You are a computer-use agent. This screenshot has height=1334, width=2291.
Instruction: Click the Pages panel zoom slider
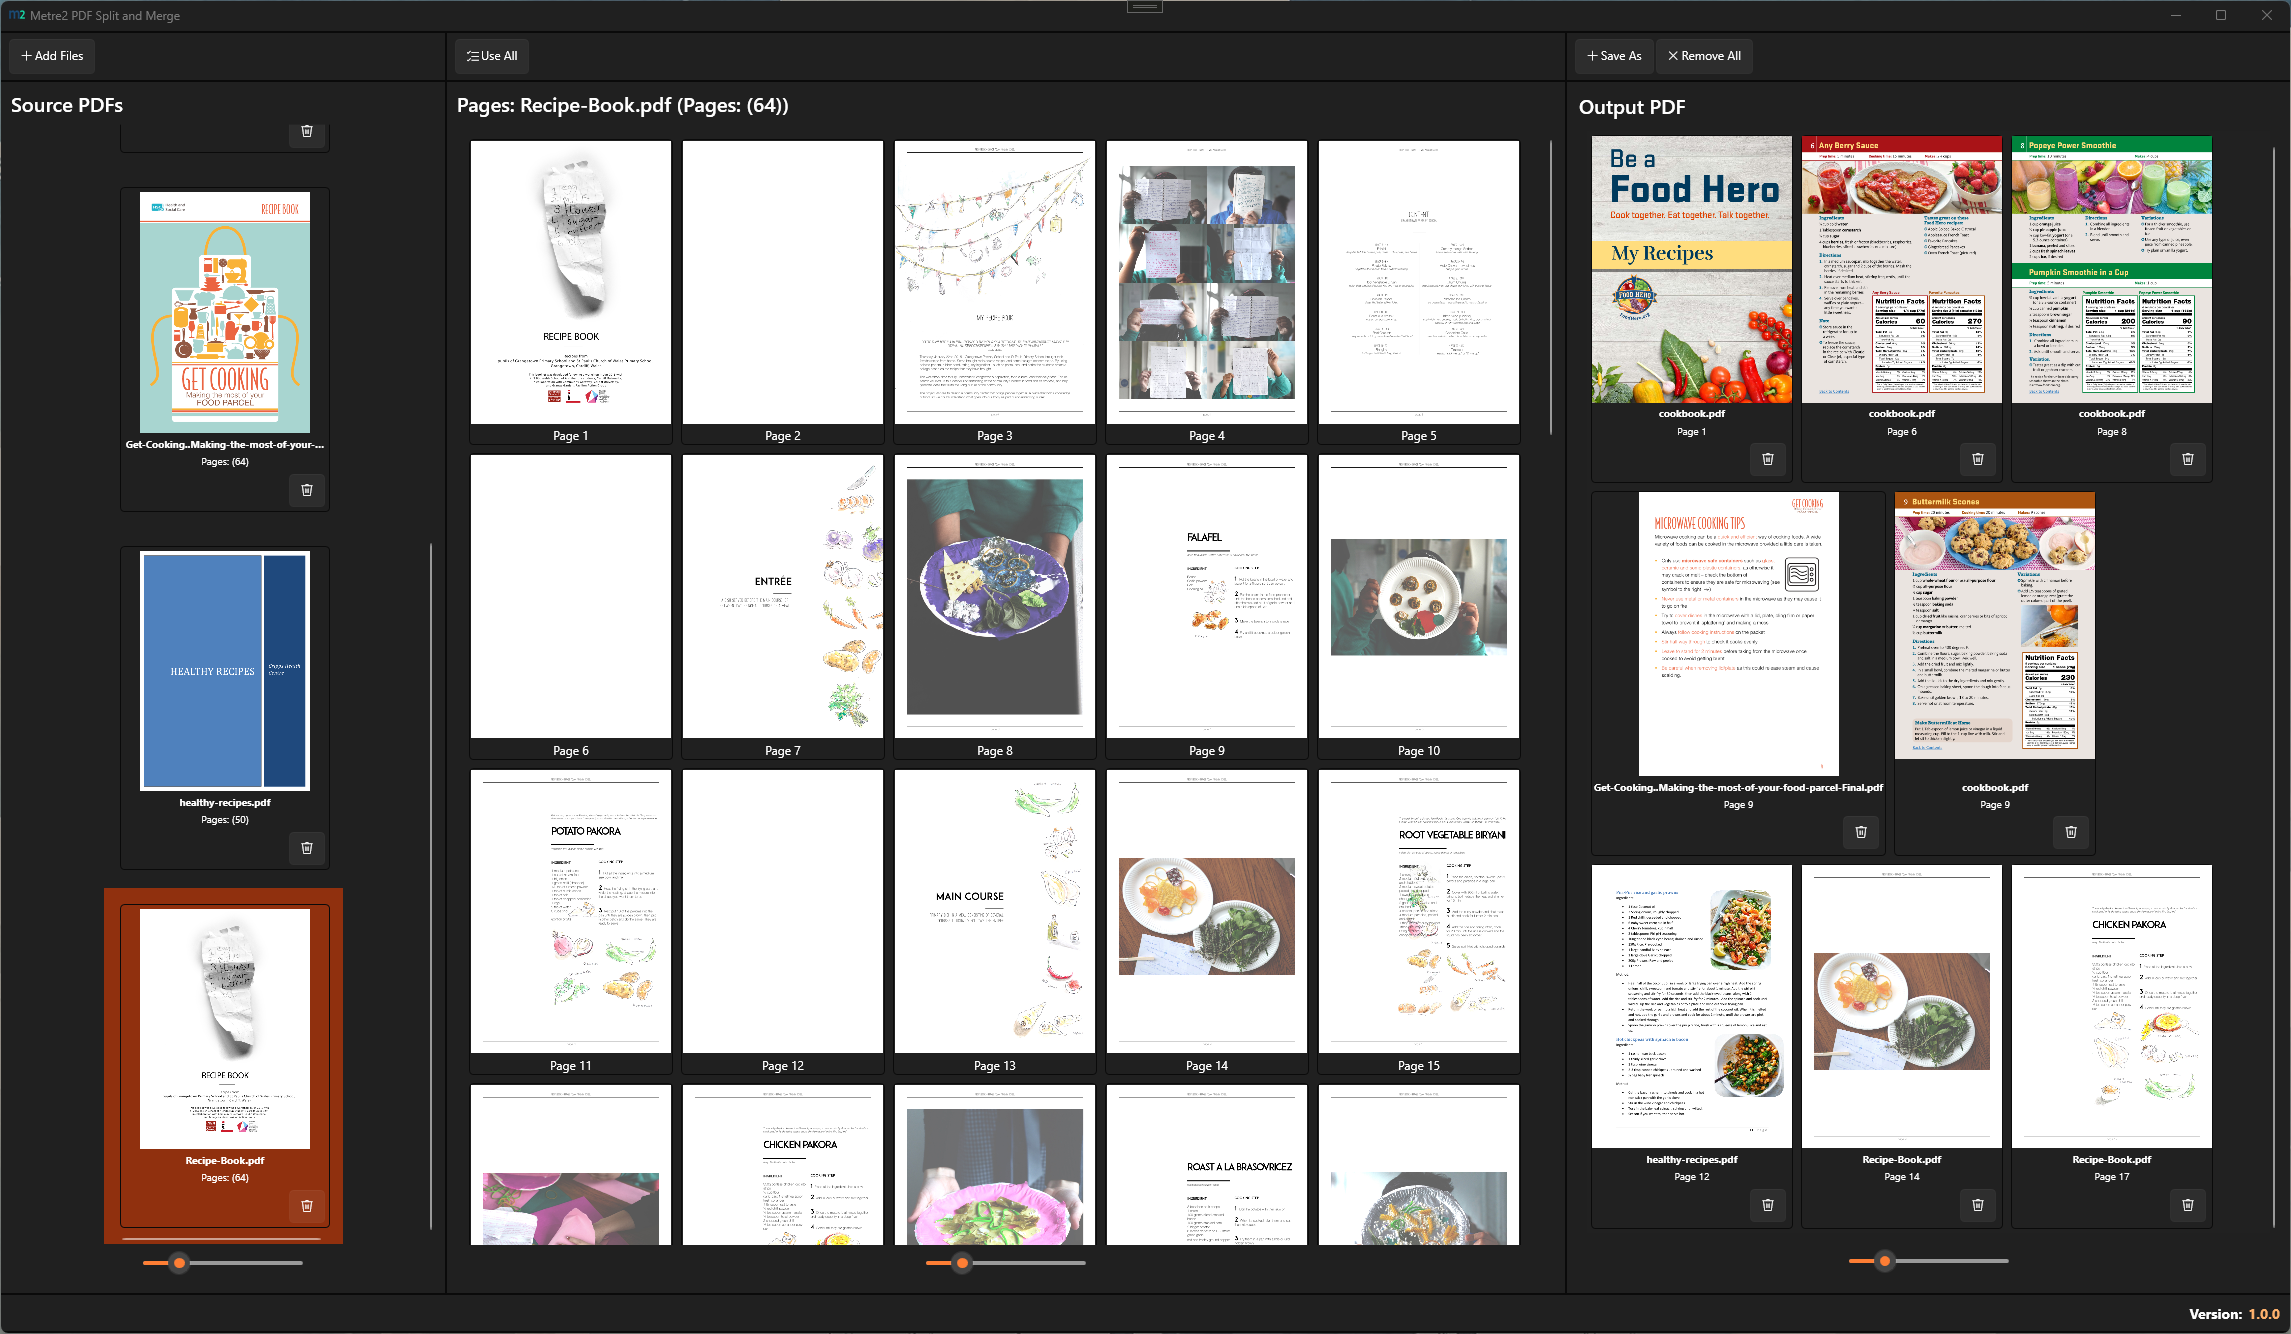coord(962,1263)
